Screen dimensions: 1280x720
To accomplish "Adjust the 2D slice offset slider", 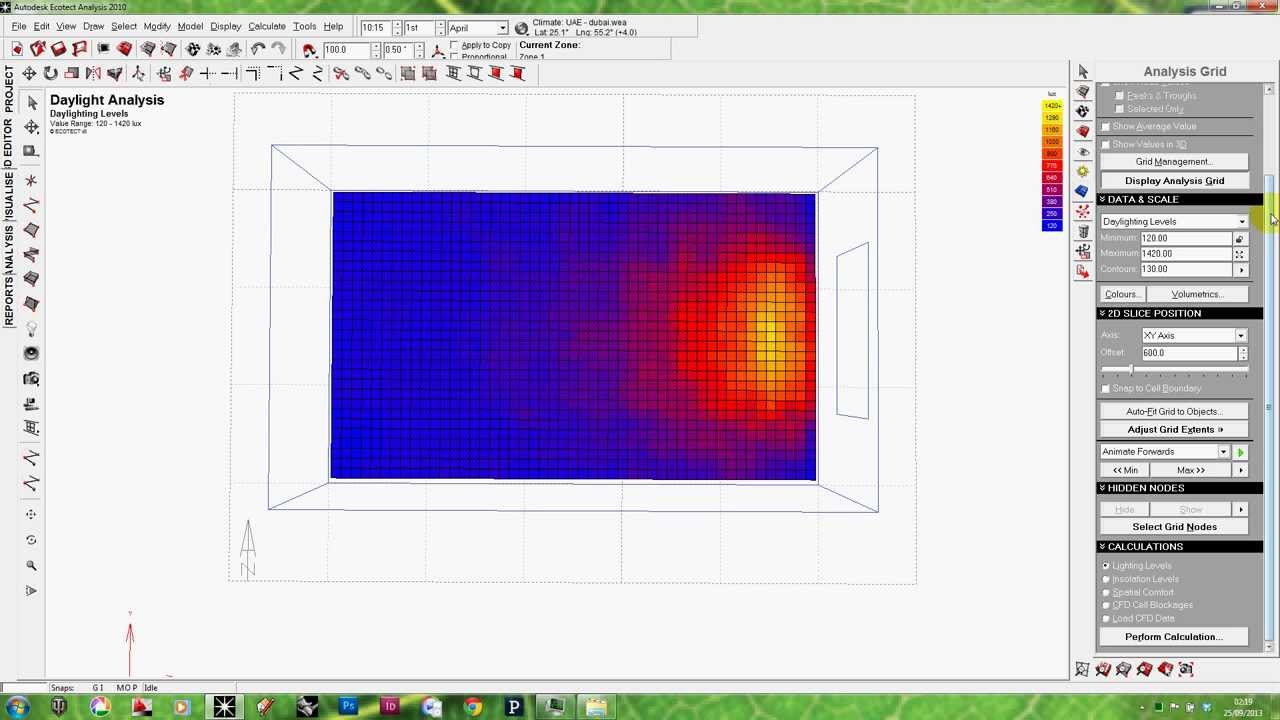I will [1131, 371].
